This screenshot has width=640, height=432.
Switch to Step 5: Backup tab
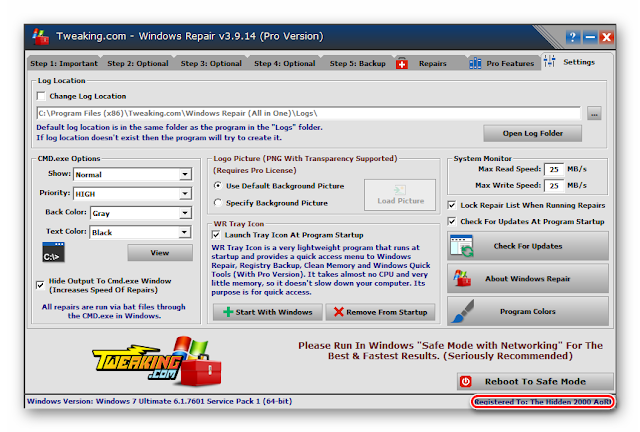358,63
